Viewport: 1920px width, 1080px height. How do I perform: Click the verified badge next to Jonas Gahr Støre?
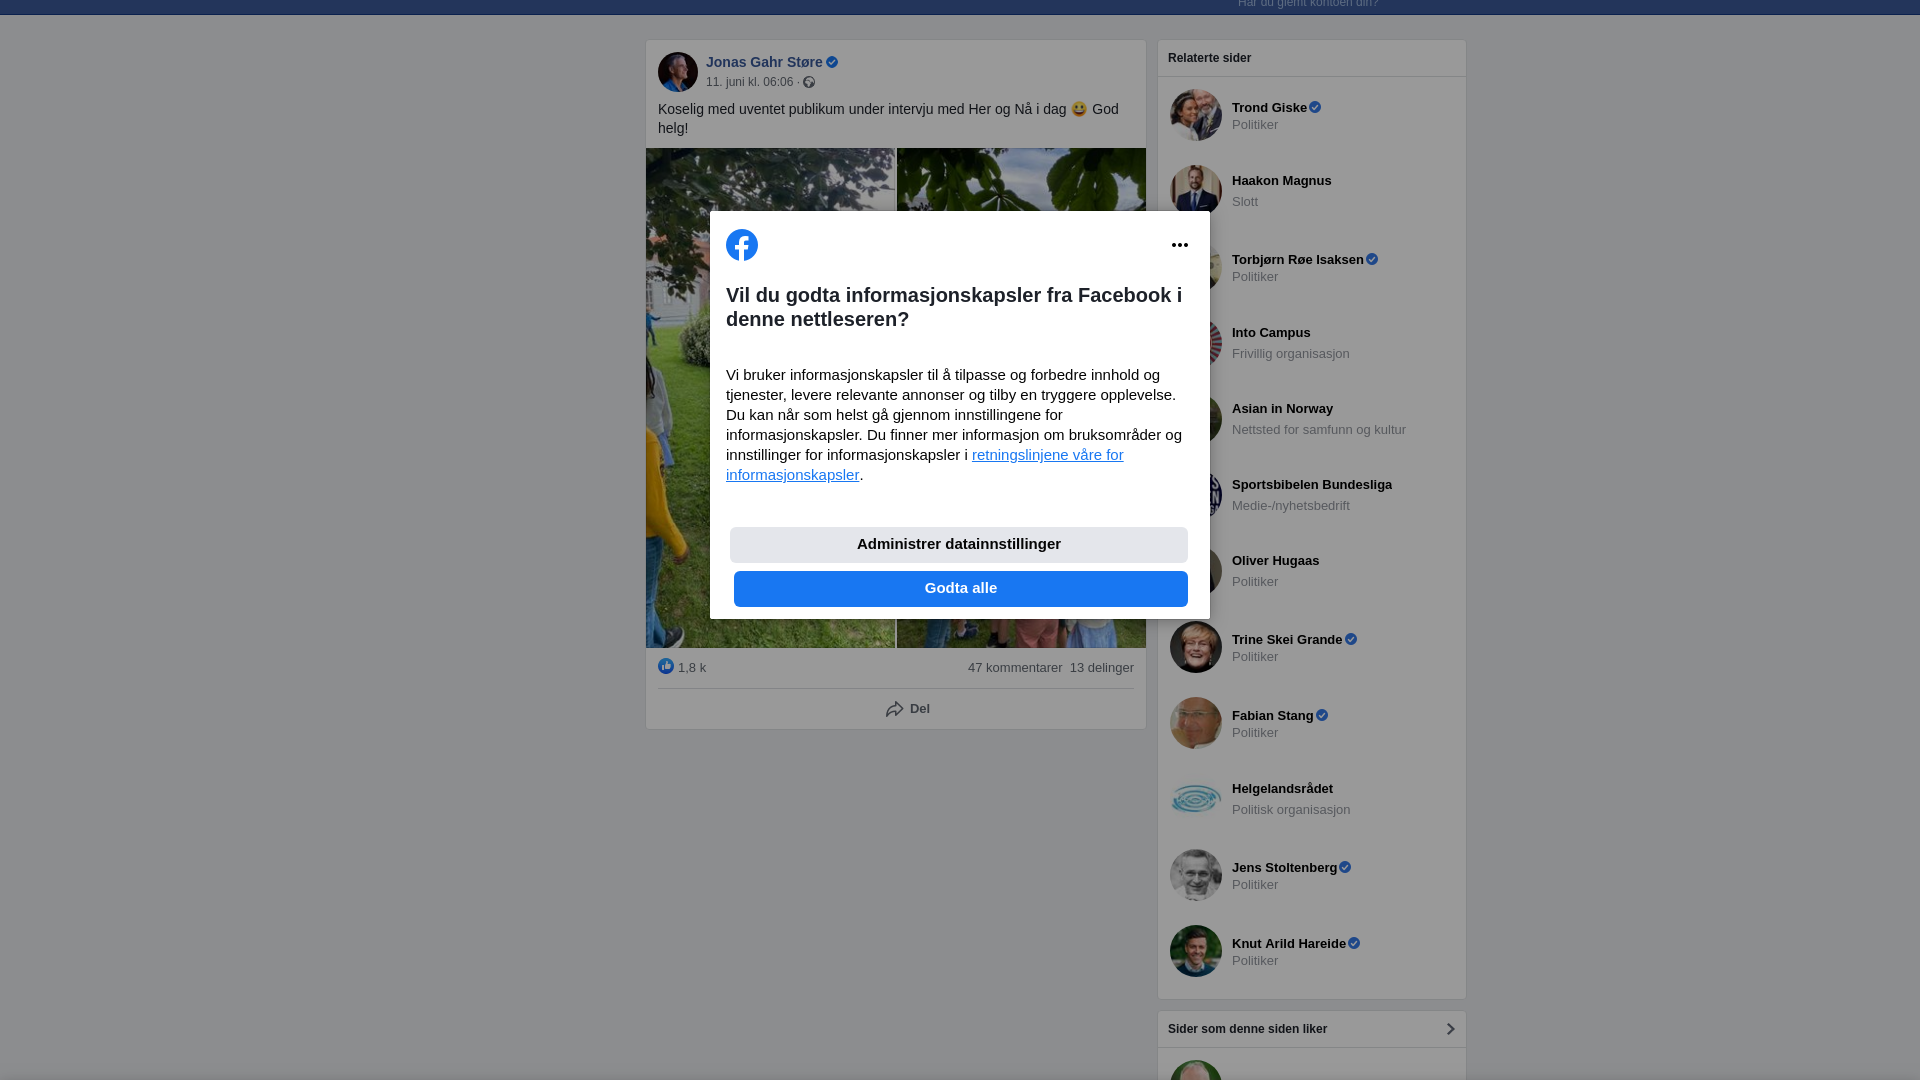(832, 62)
